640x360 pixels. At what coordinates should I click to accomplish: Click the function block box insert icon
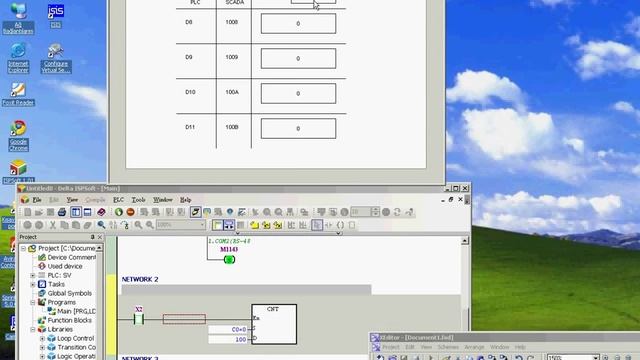pos(352,225)
